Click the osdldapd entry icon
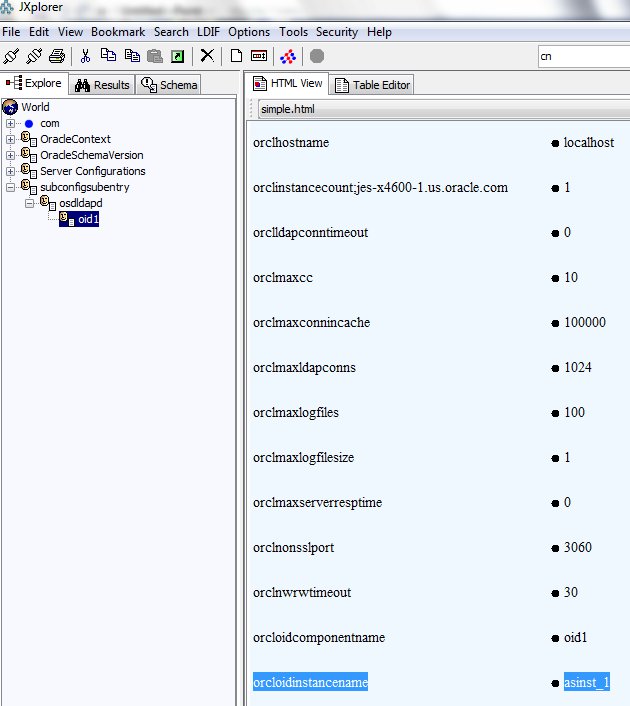 pyautogui.click(x=48, y=203)
